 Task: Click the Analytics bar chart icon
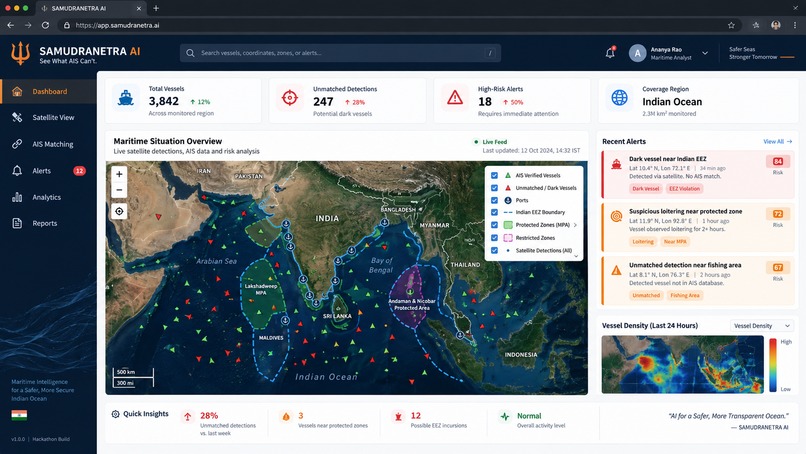point(17,197)
